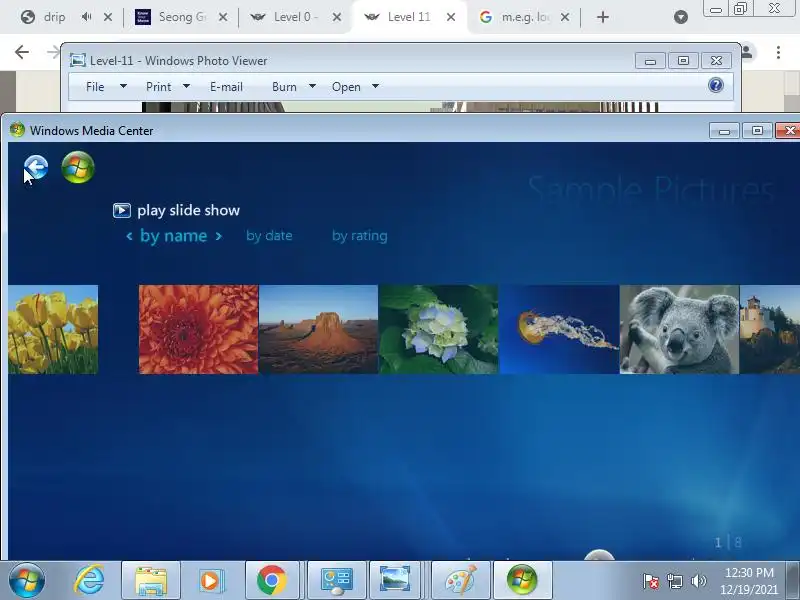Viewport: 800px width, 600px height.
Task: Click the round dropdown icon near tab strip
Action: 681,17
